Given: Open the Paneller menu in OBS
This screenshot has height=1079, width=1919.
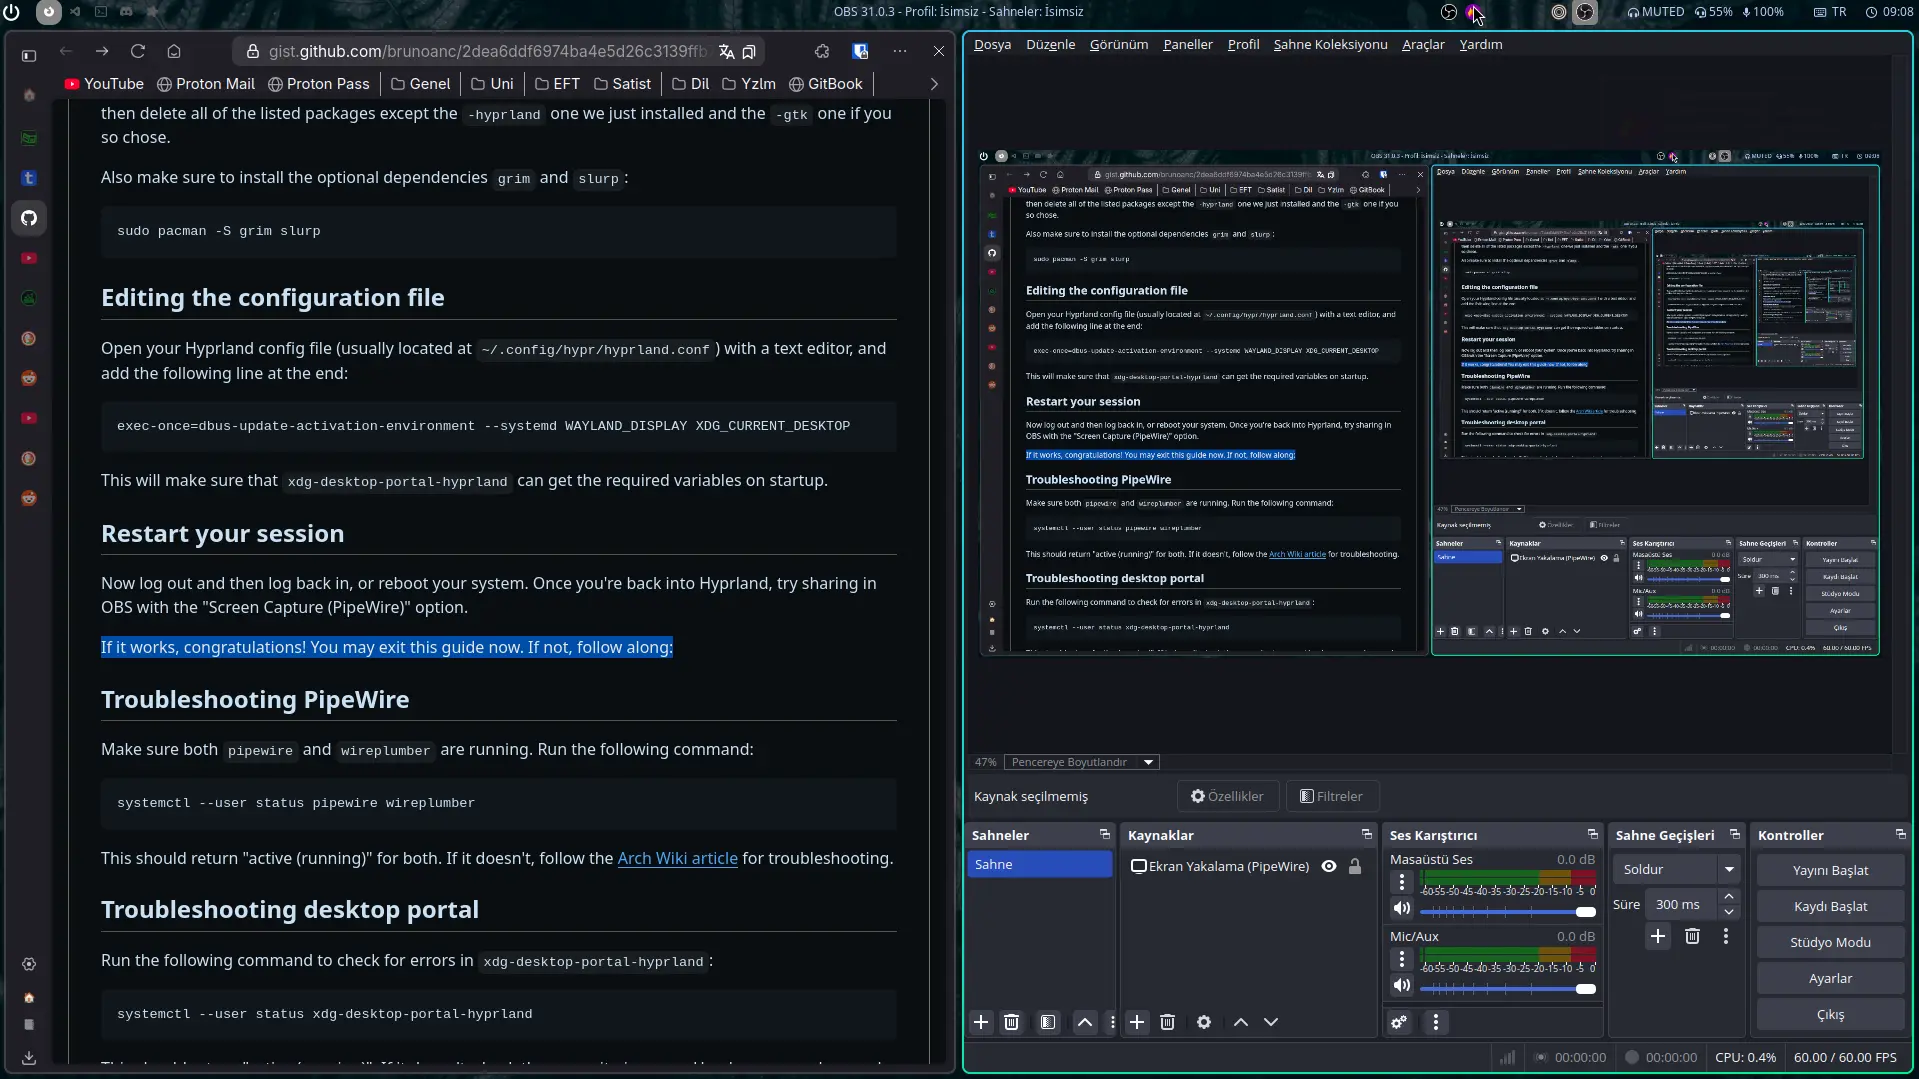Looking at the screenshot, I should [1187, 44].
